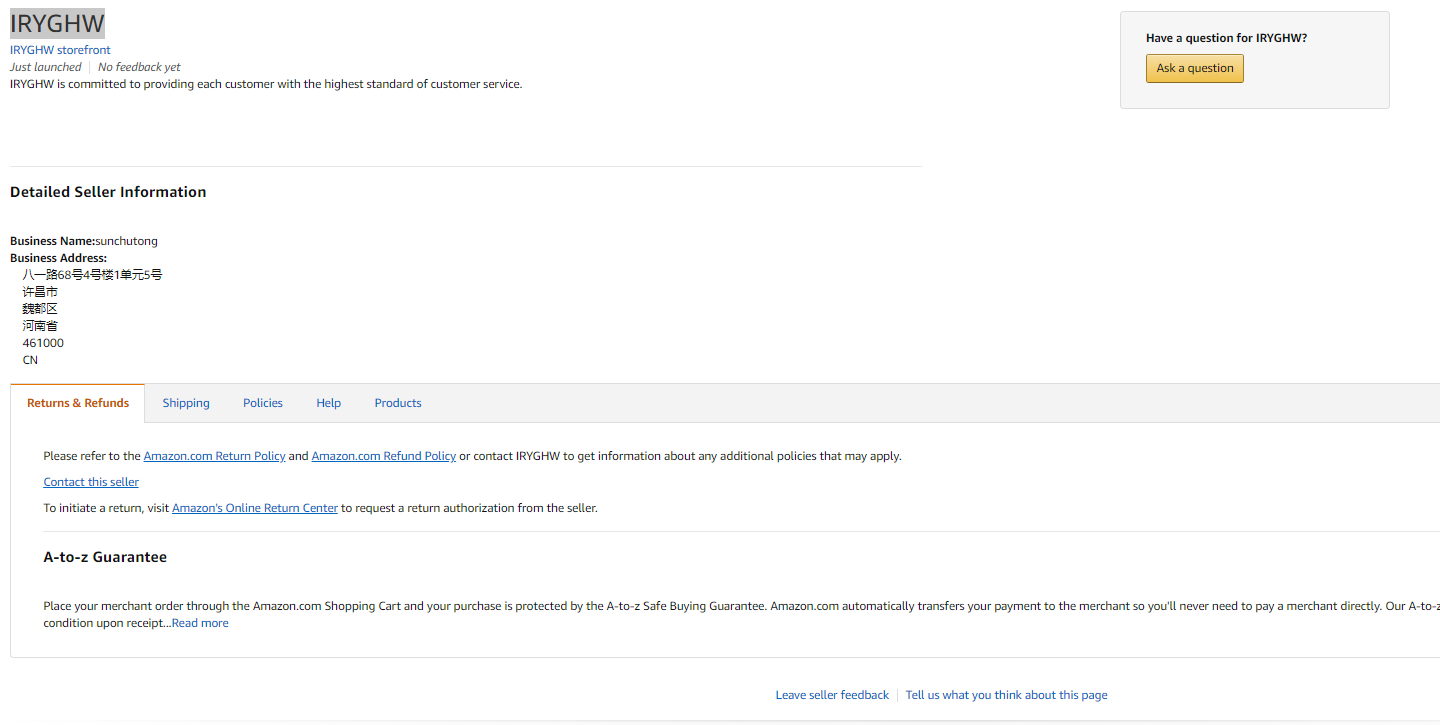Expand the guarantee text with Read more
1440x725 pixels.
coord(200,623)
